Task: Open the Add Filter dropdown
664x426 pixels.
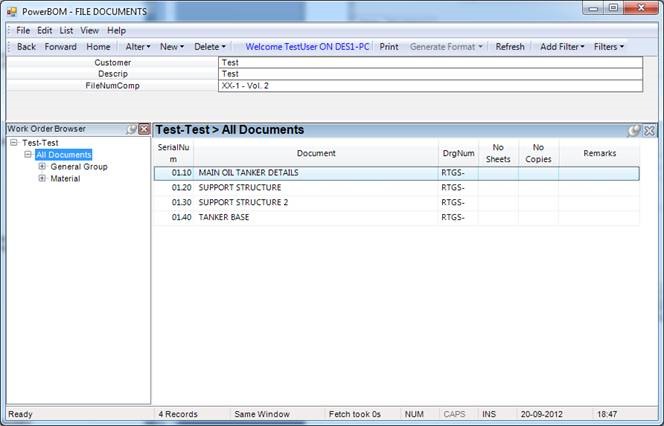Action: point(562,46)
